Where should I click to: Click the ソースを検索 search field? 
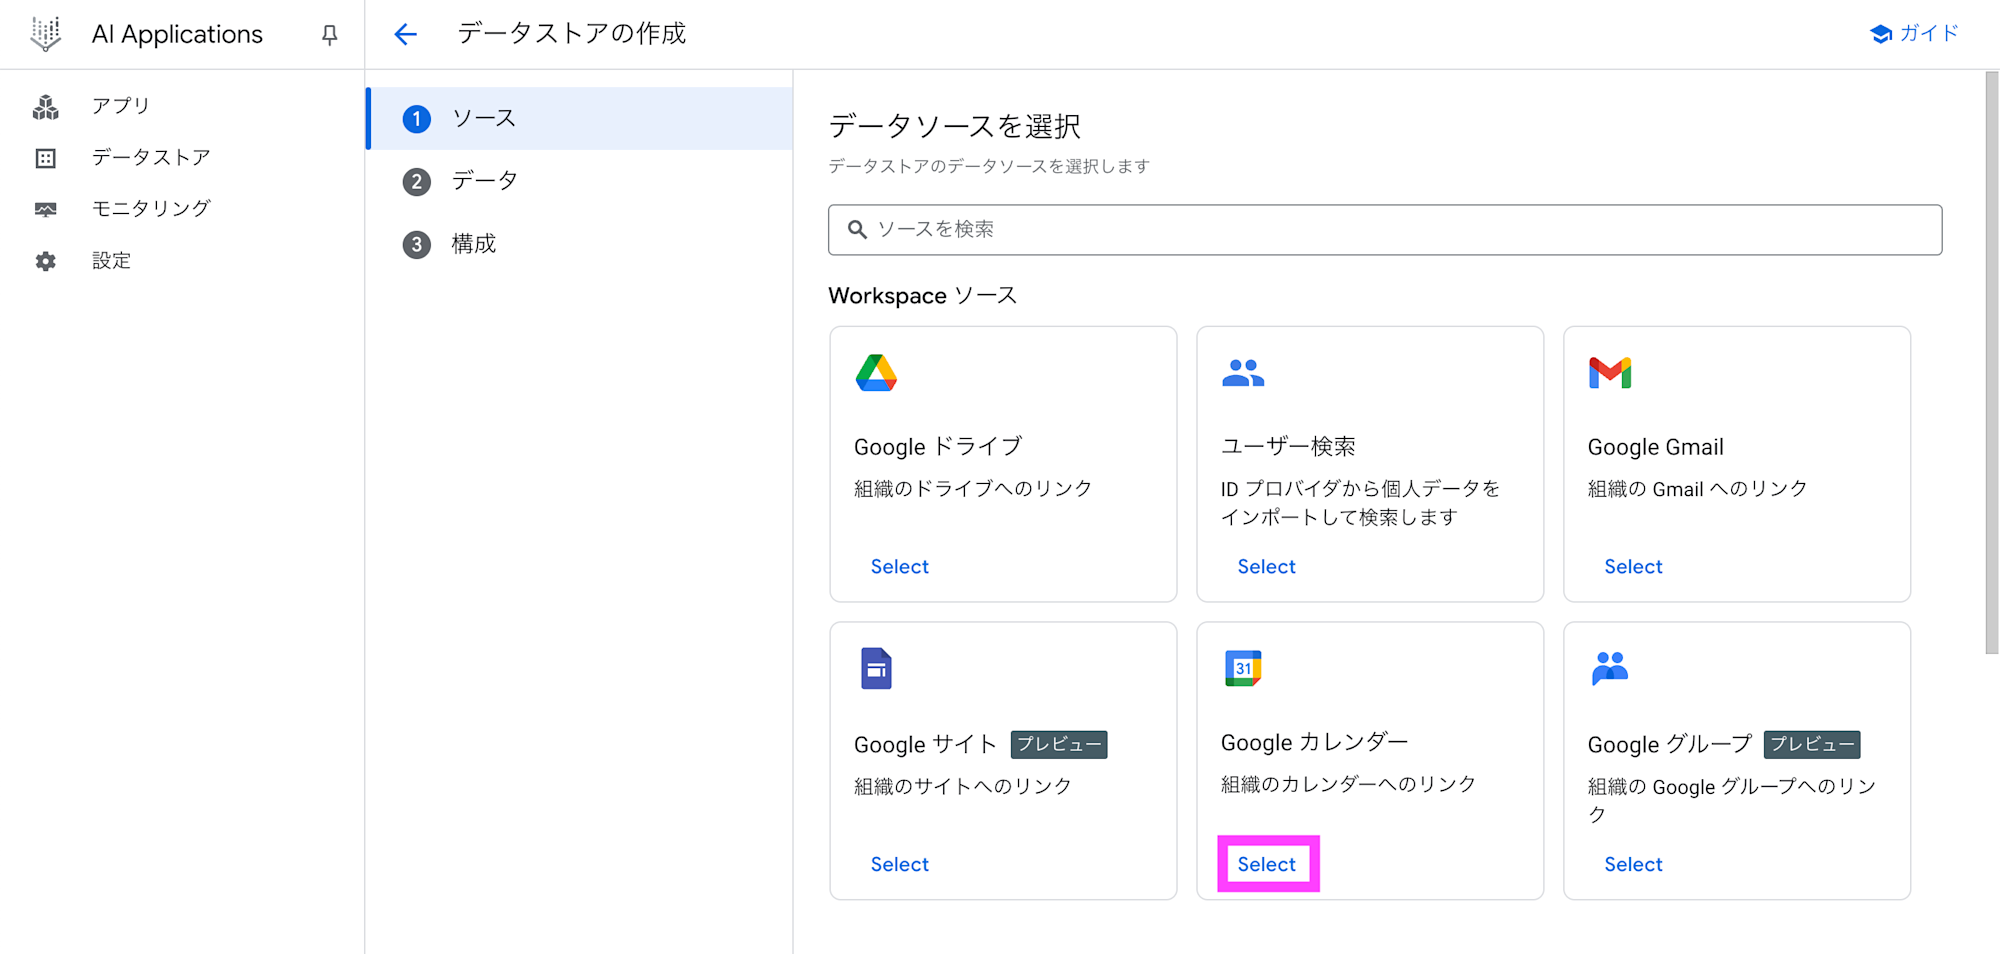click(x=1385, y=230)
